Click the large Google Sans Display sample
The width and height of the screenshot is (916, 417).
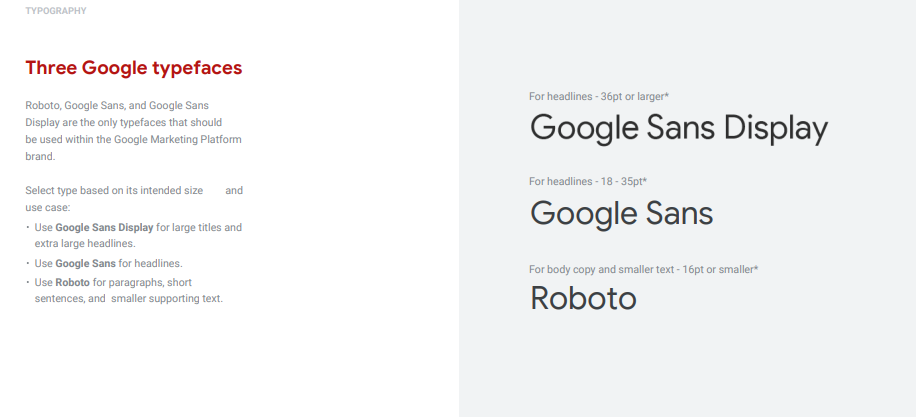click(x=679, y=128)
